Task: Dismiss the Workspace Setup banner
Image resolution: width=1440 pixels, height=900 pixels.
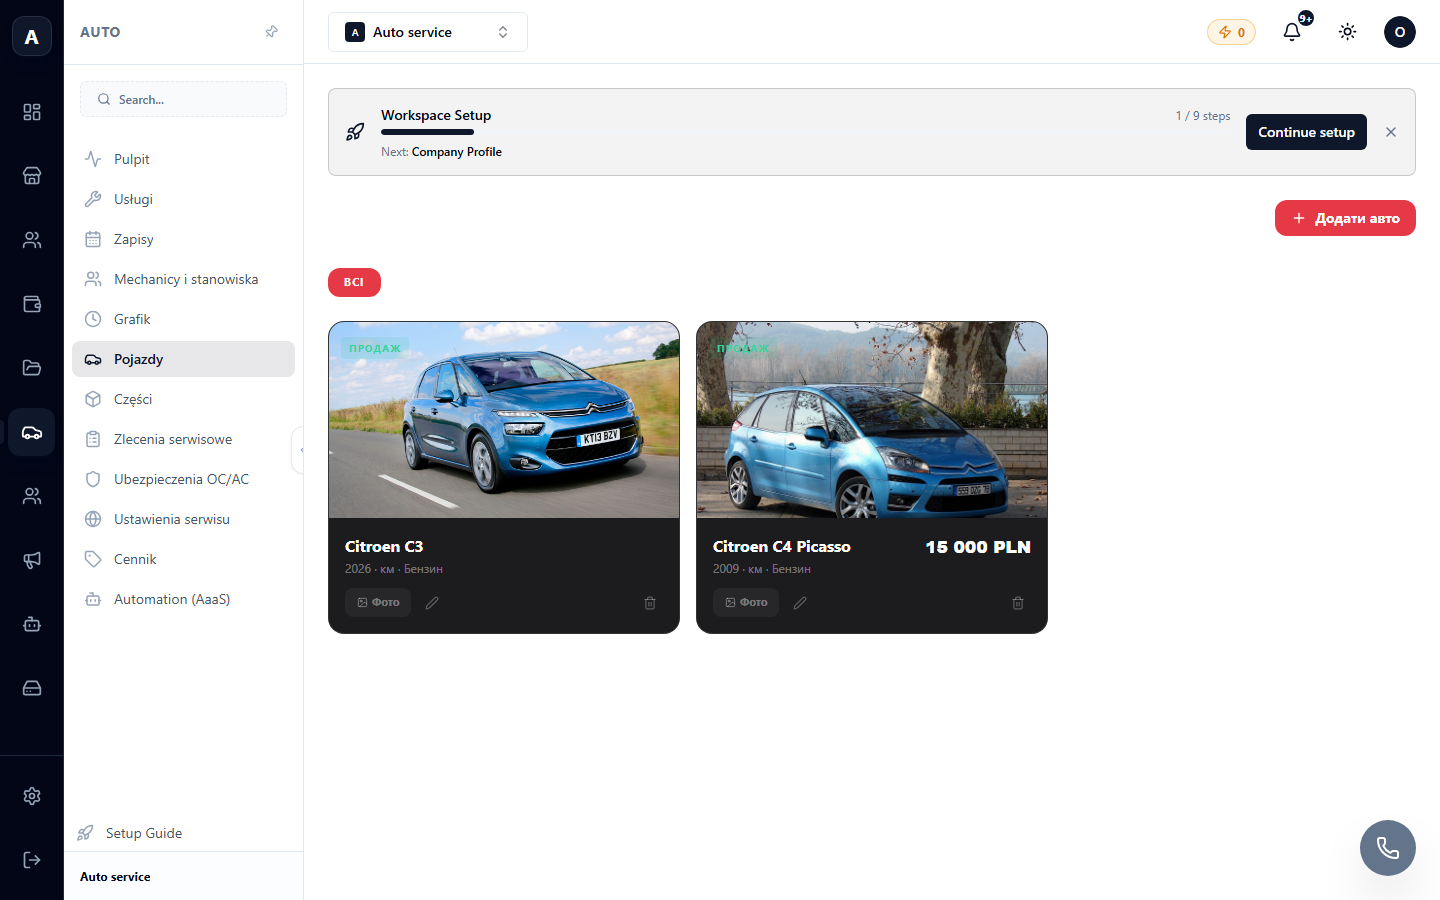Action: 1391,132
